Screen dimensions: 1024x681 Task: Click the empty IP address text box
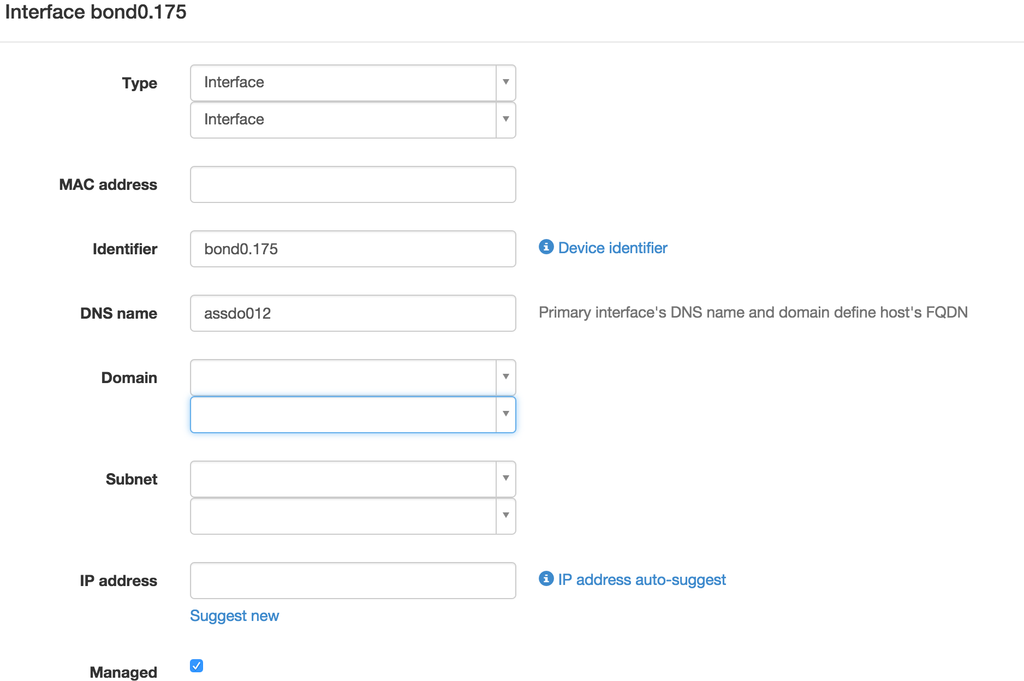[353, 580]
